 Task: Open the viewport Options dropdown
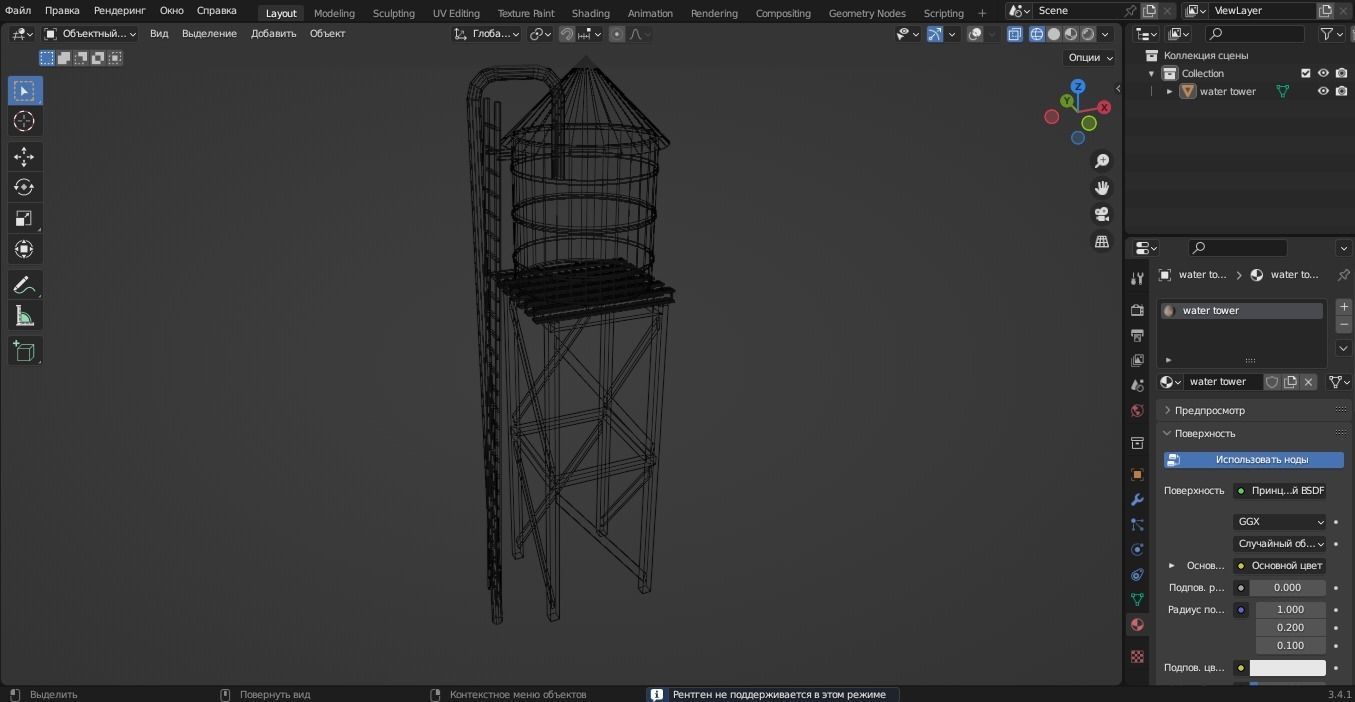(1090, 57)
